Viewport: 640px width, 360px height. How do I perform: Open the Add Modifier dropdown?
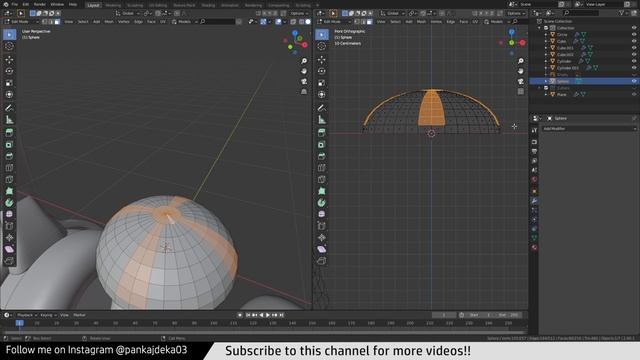tap(589, 129)
